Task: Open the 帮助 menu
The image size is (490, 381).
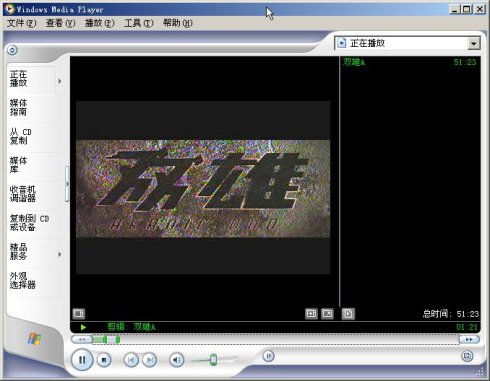Action: [x=178, y=23]
